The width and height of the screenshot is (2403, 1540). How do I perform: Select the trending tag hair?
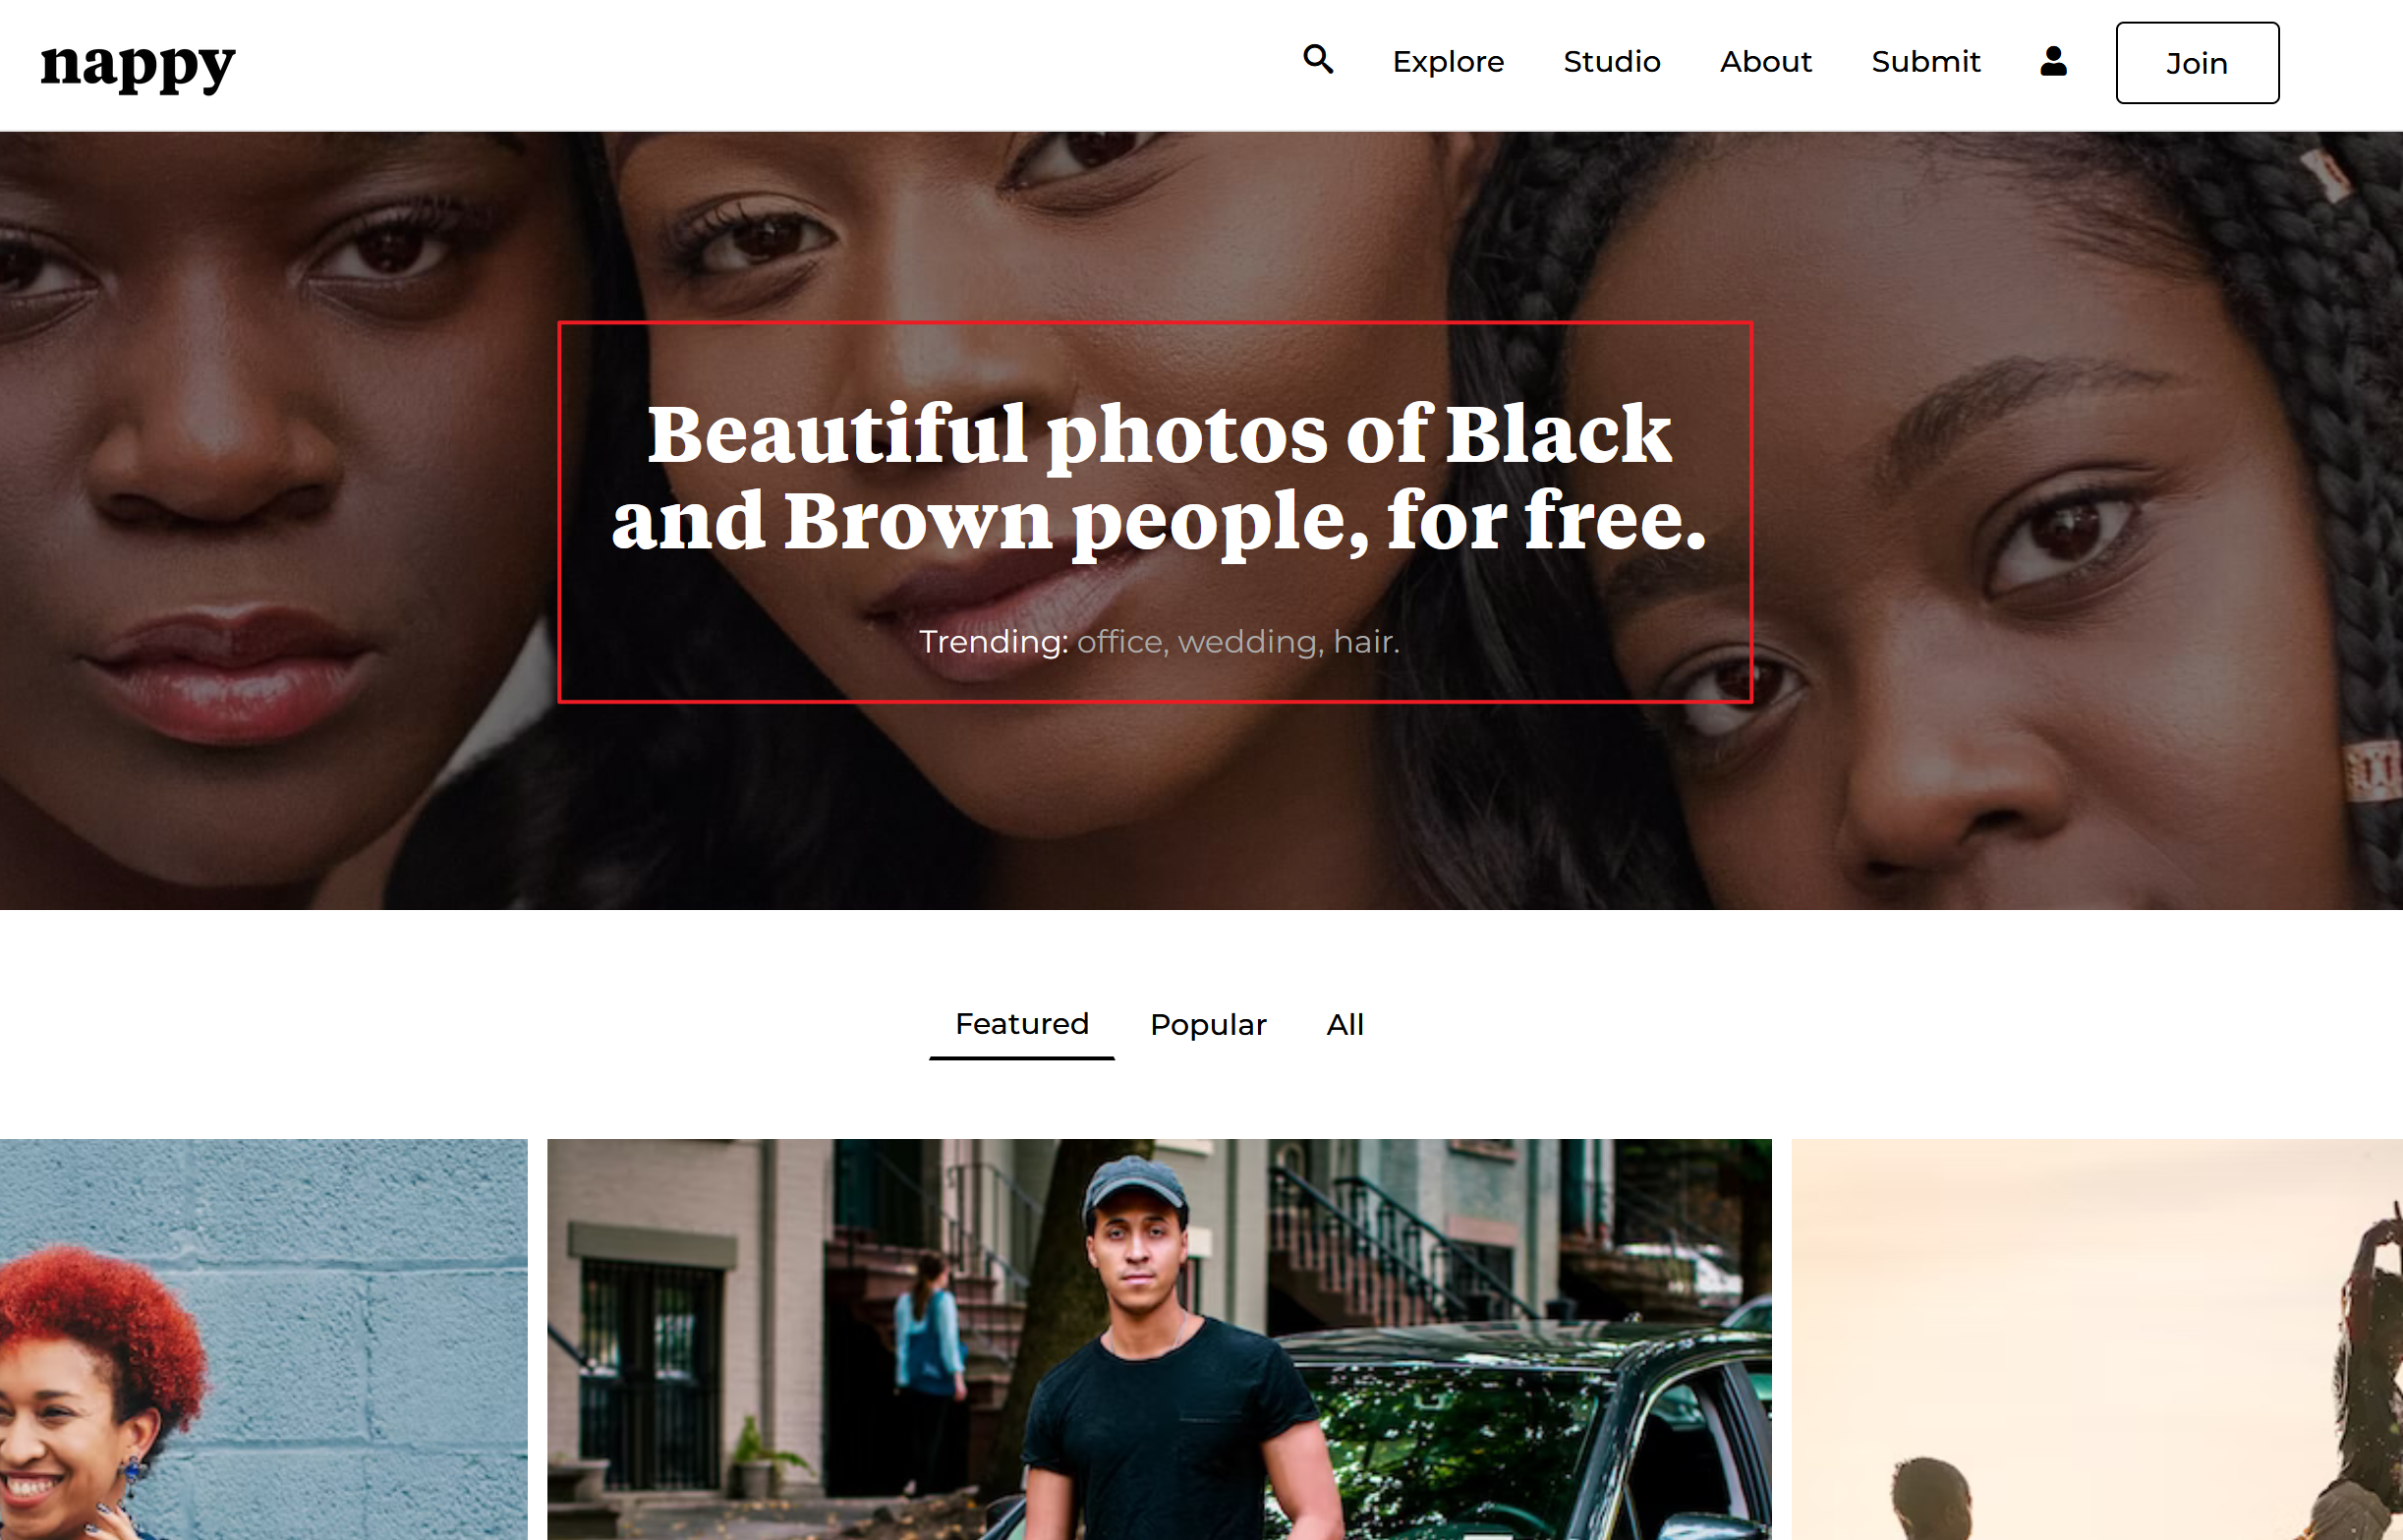point(1366,641)
